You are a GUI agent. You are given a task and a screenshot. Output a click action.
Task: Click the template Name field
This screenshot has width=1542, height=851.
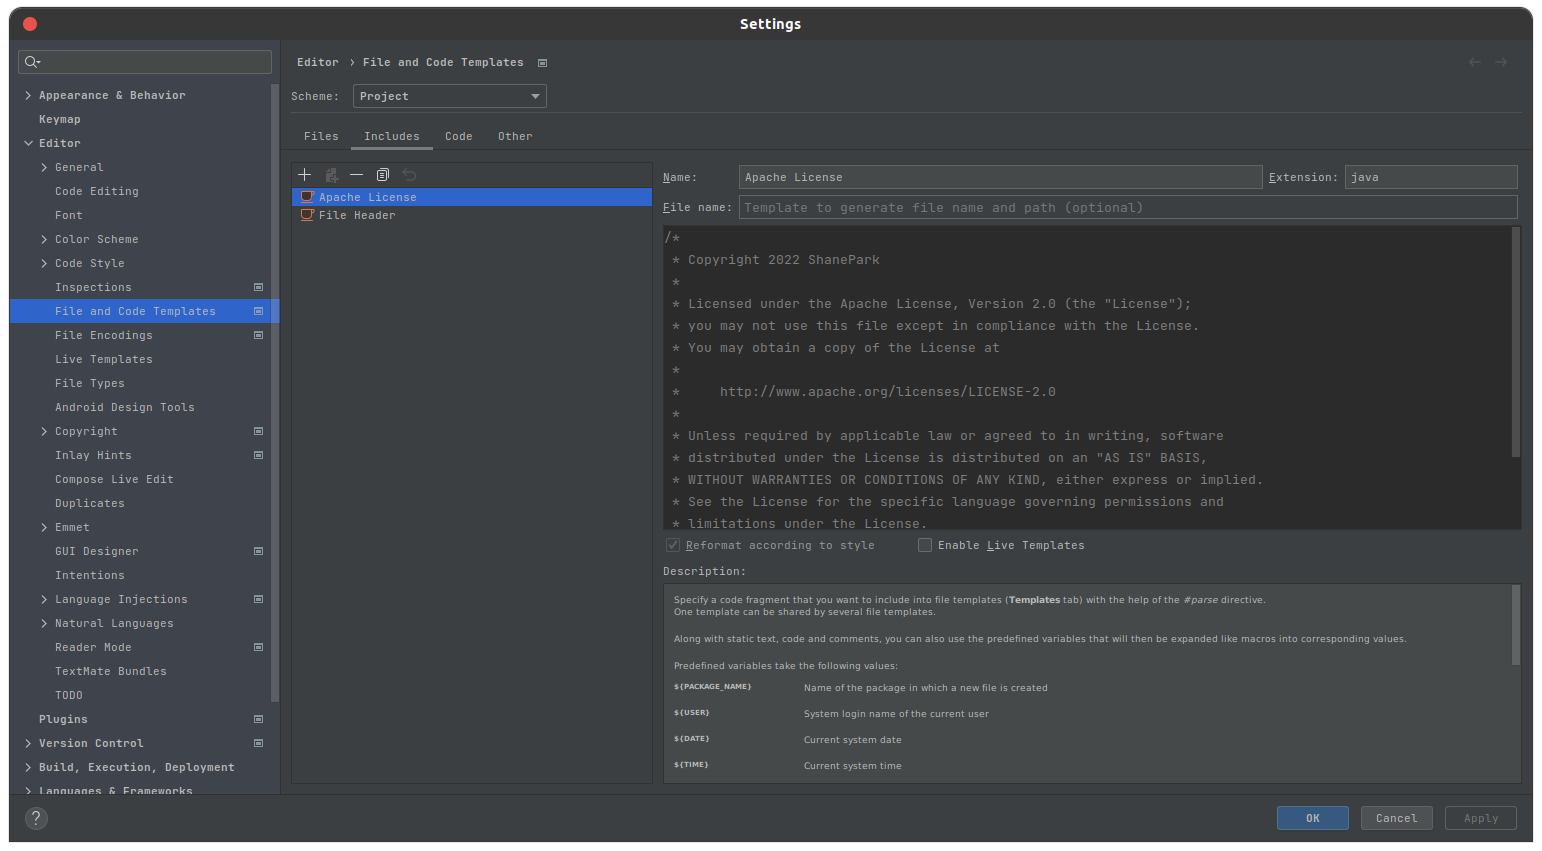tap(1000, 177)
